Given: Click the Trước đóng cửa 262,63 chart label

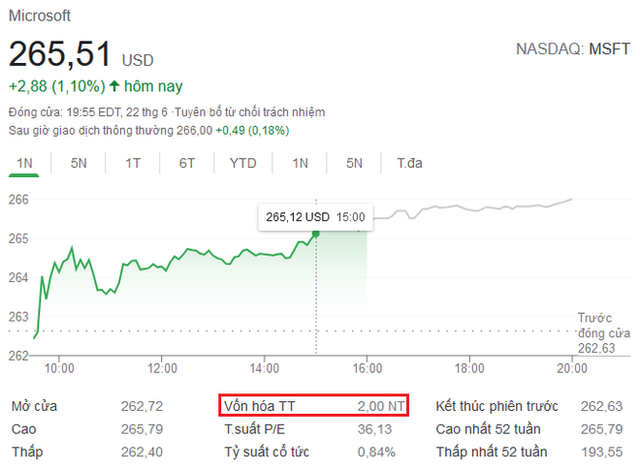Looking at the screenshot, I should coord(602,333).
